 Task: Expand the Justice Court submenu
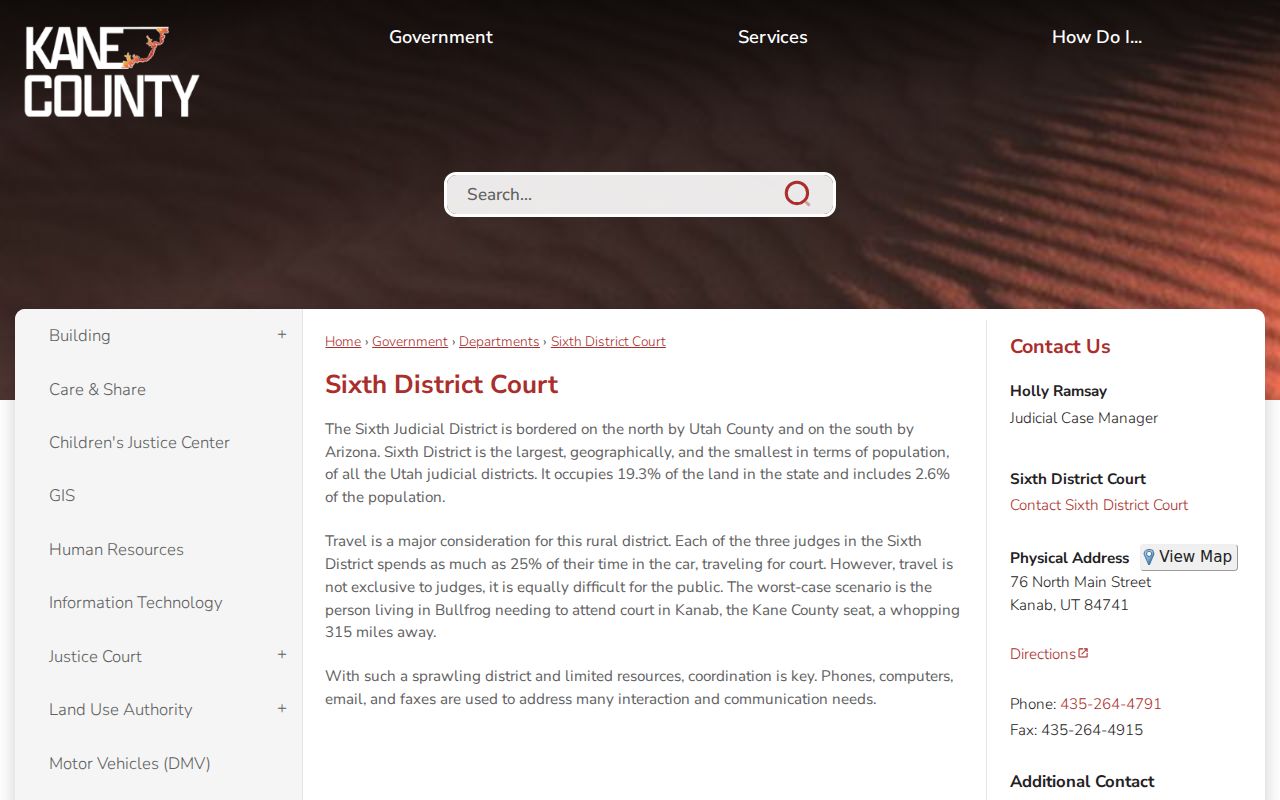pos(282,655)
